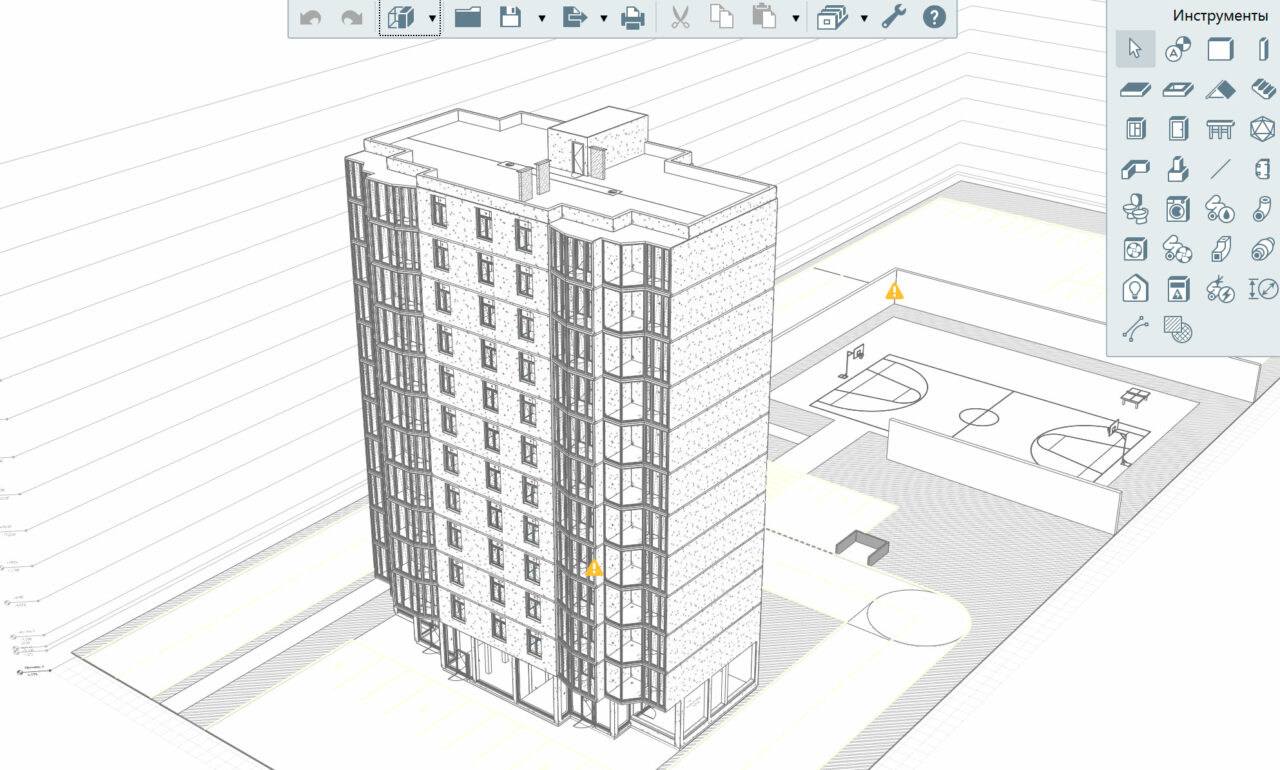Viewport: 1280px width, 770px height.
Task: Pick the Door tool
Action: coord(1178,129)
